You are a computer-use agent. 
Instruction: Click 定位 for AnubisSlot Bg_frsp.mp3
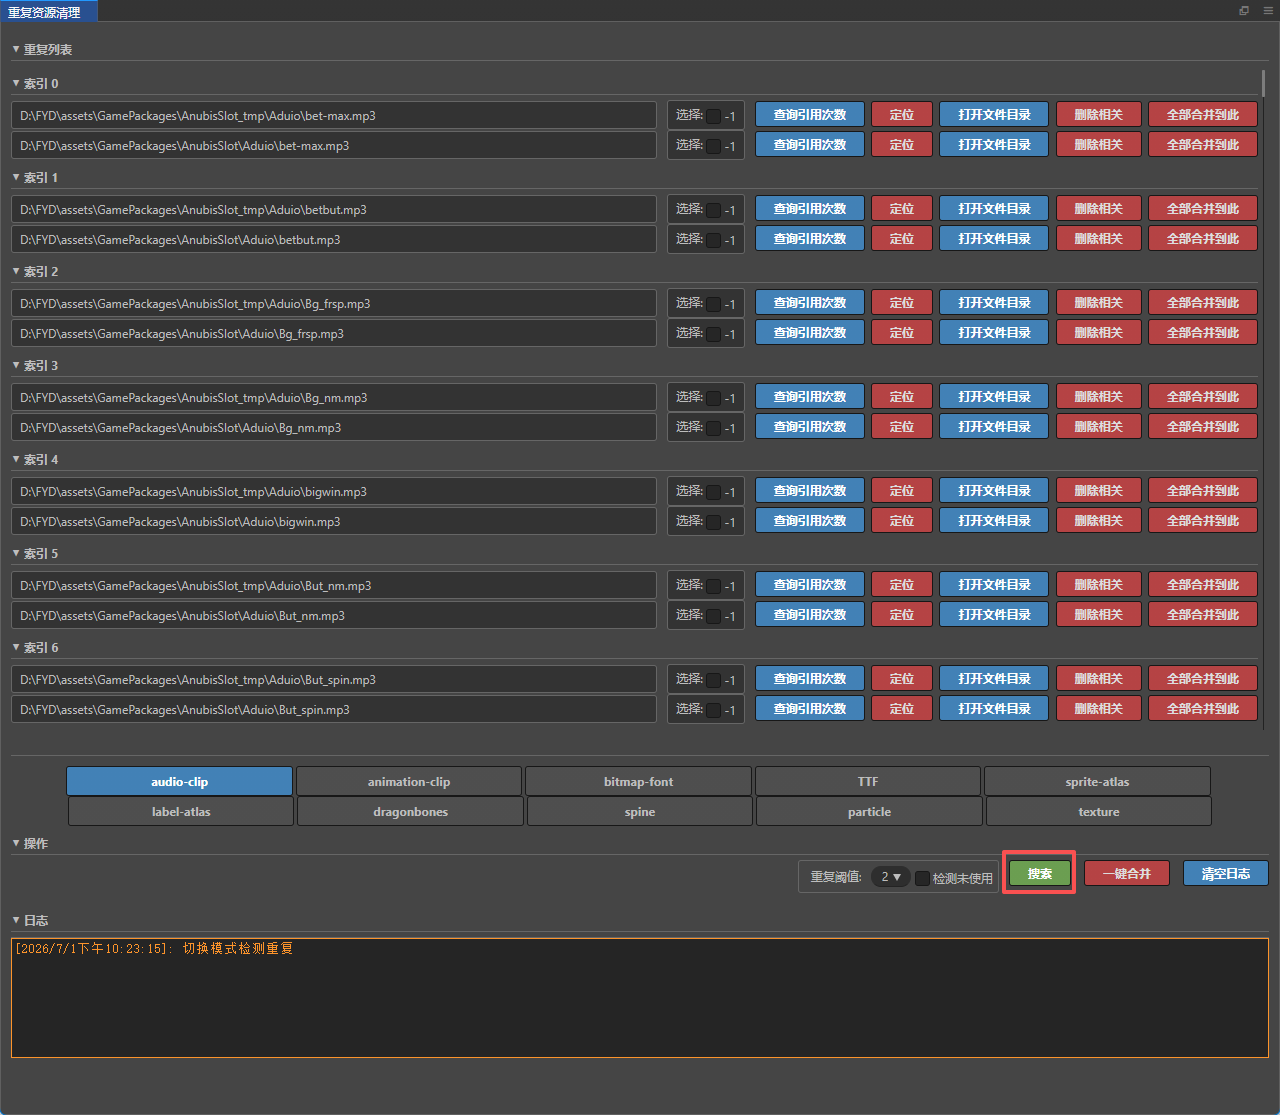pos(901,332)
